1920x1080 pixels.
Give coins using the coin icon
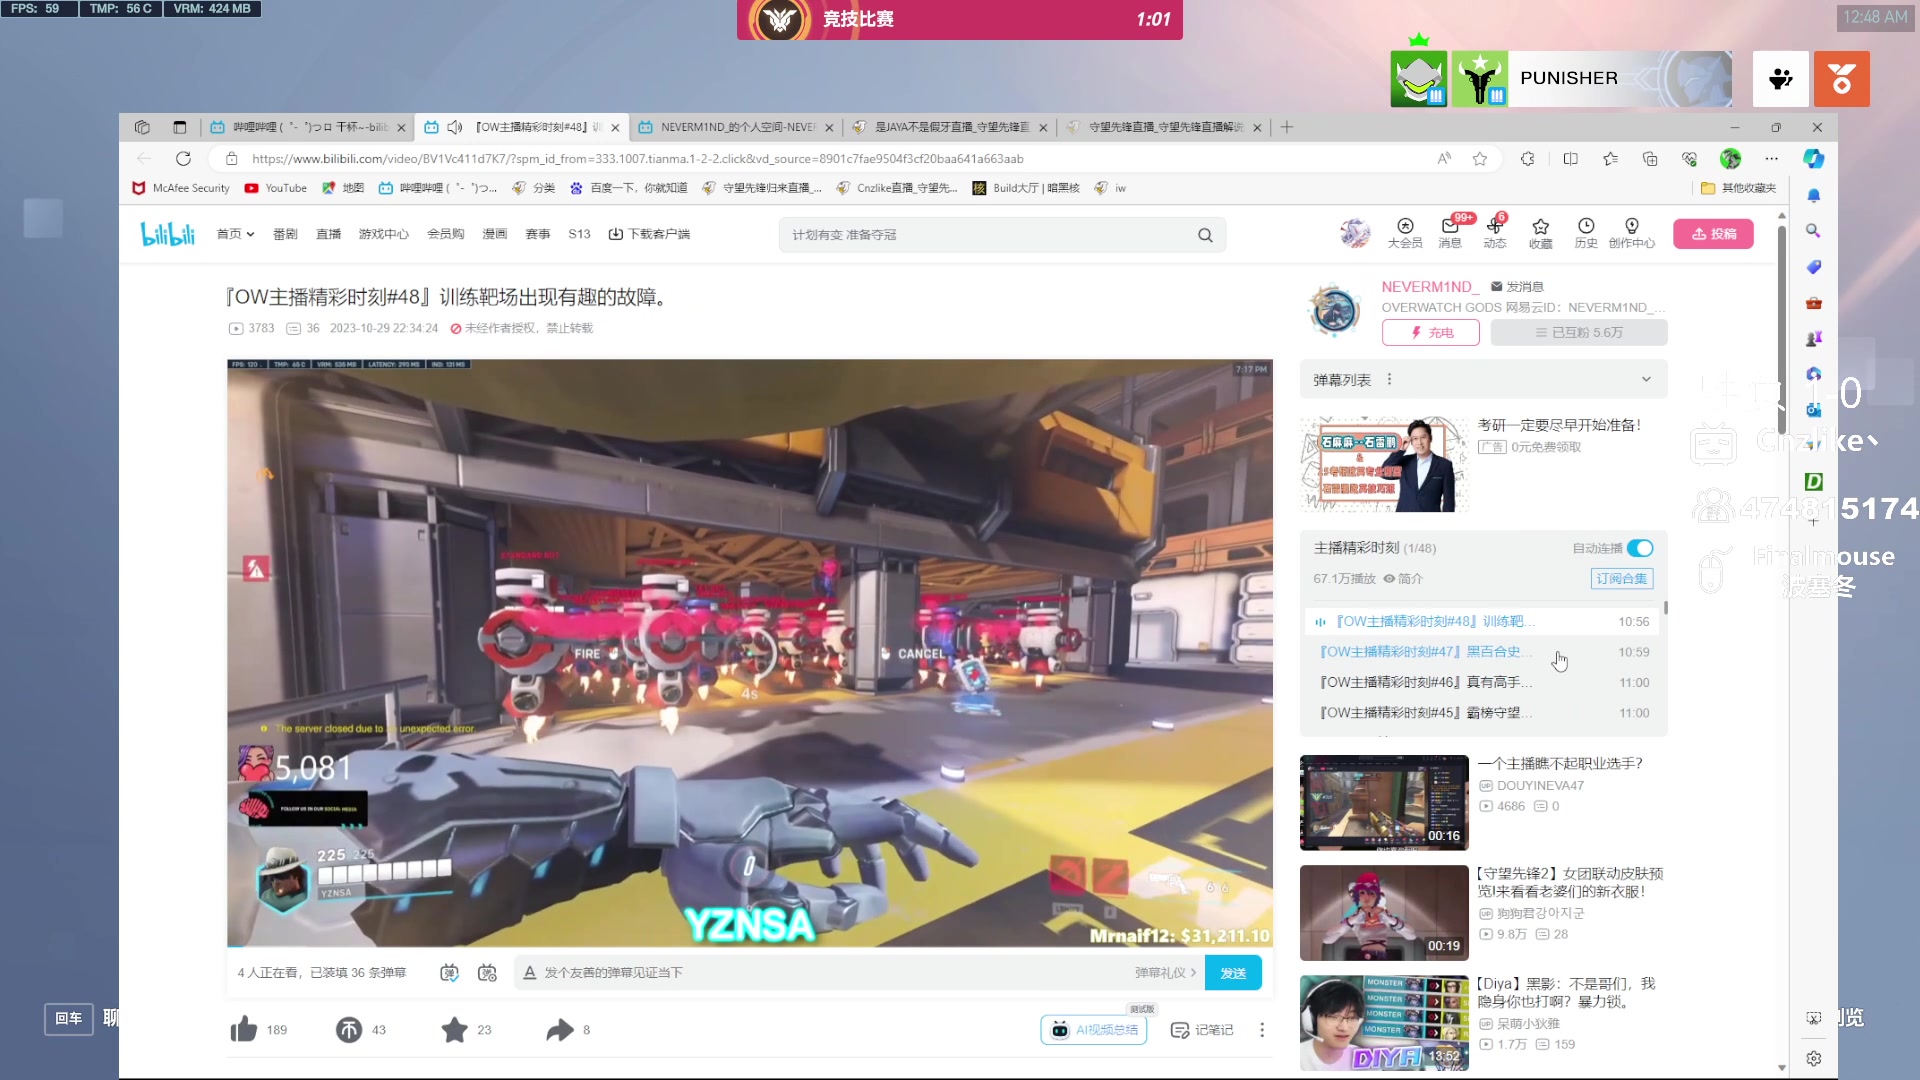tap(349, 1029)
